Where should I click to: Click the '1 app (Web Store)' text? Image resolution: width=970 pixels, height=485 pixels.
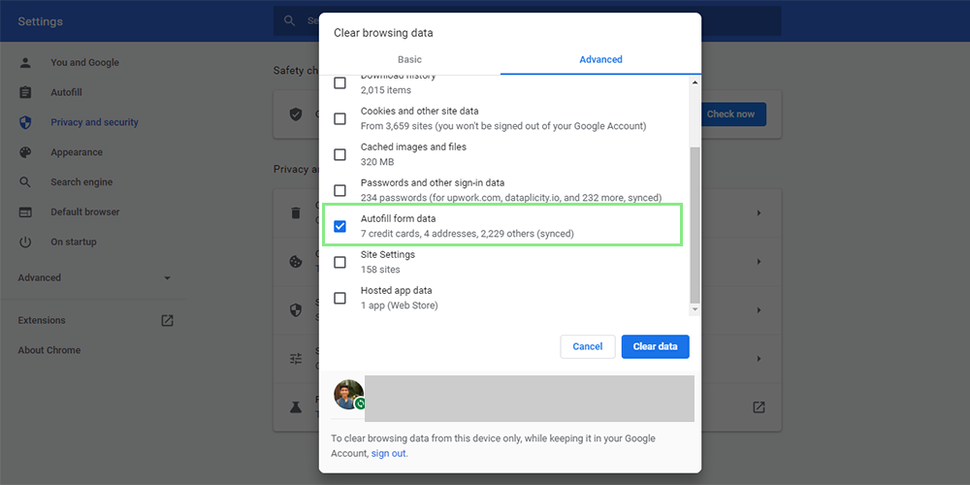click(400, 306)
